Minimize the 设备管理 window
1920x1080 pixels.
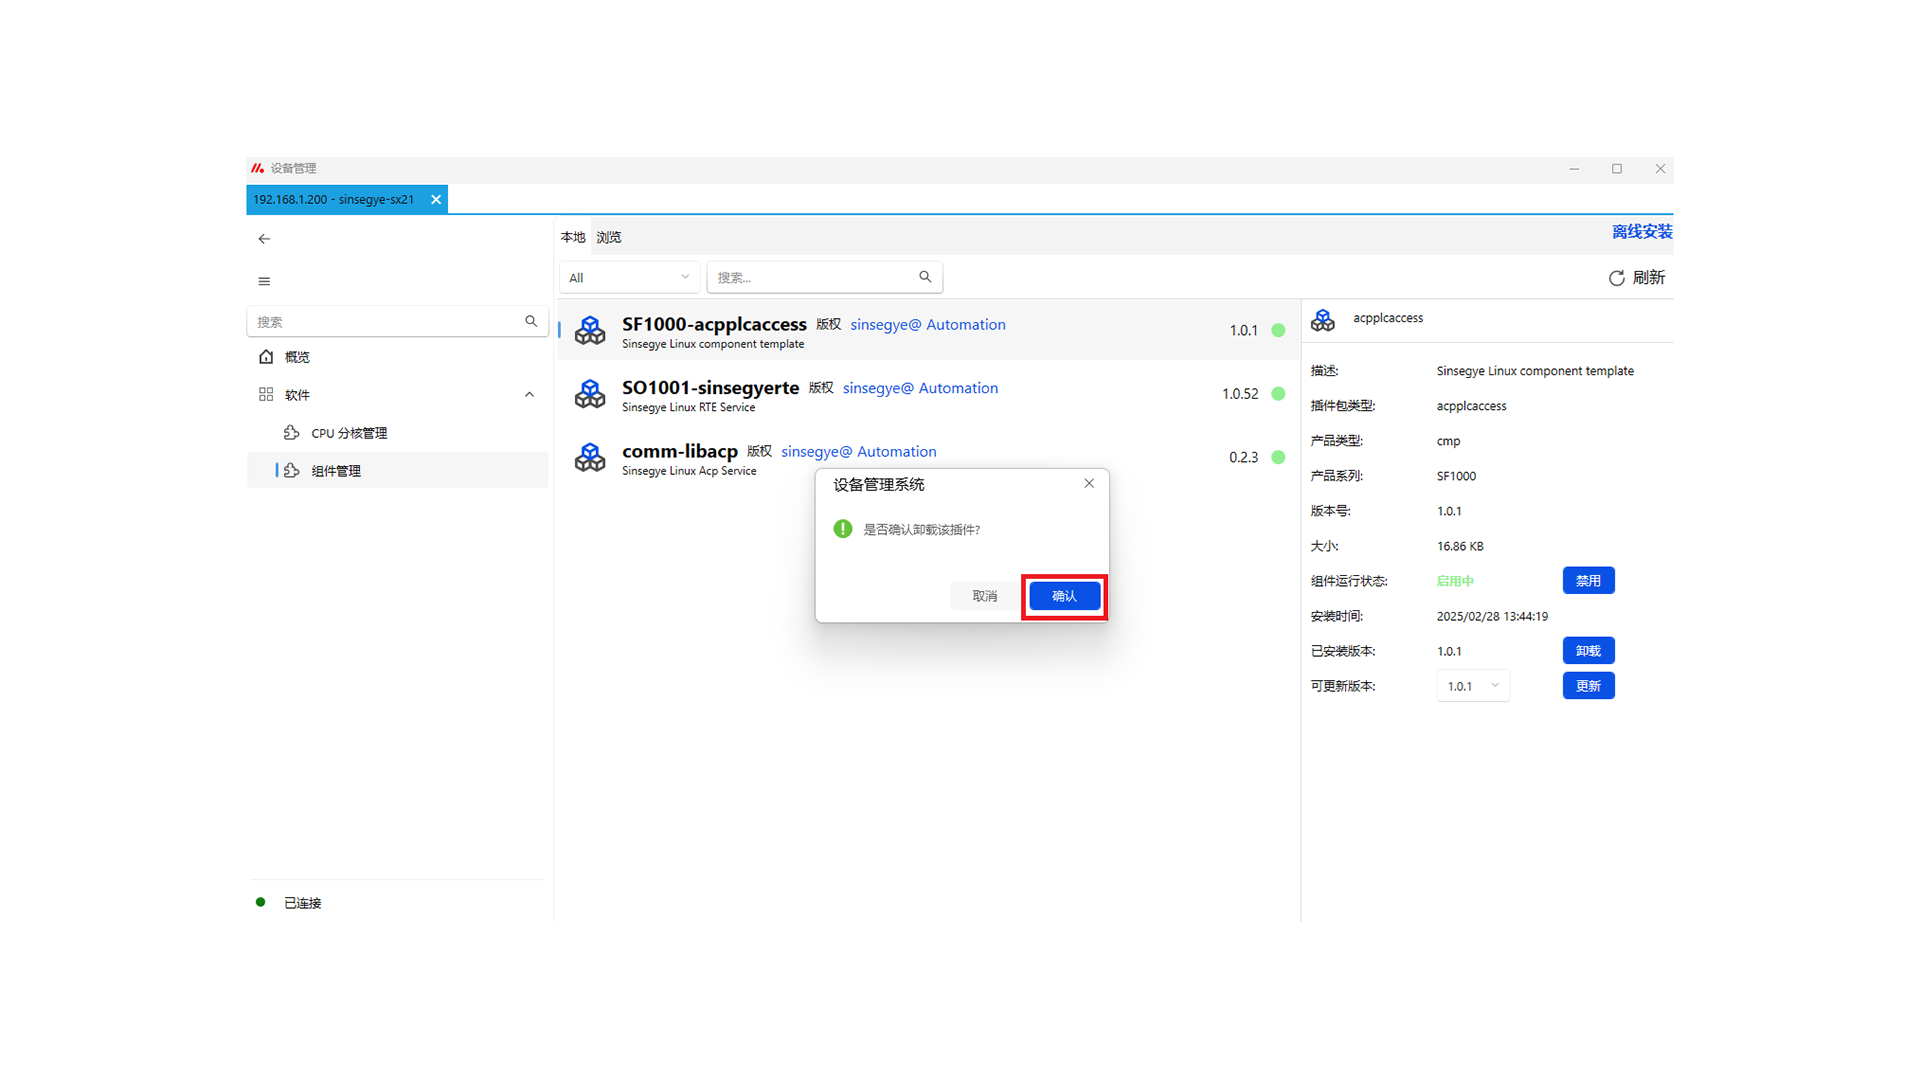coord(1574,169)
